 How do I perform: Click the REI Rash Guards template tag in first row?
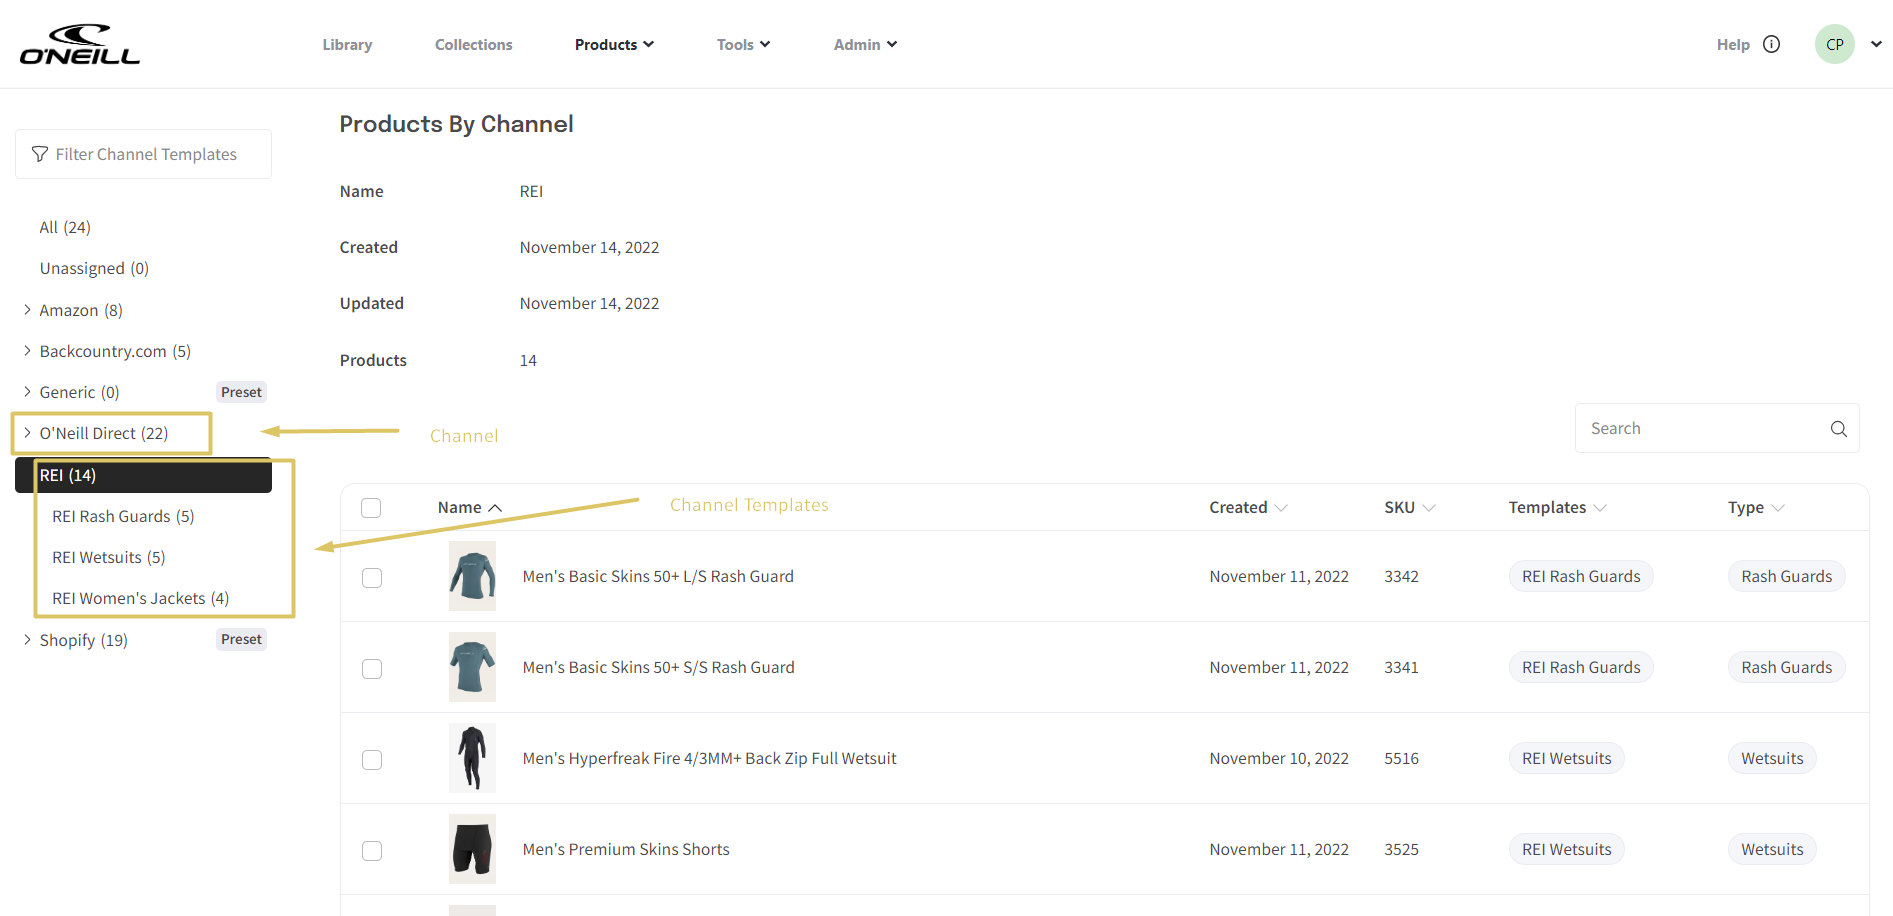1580,576
